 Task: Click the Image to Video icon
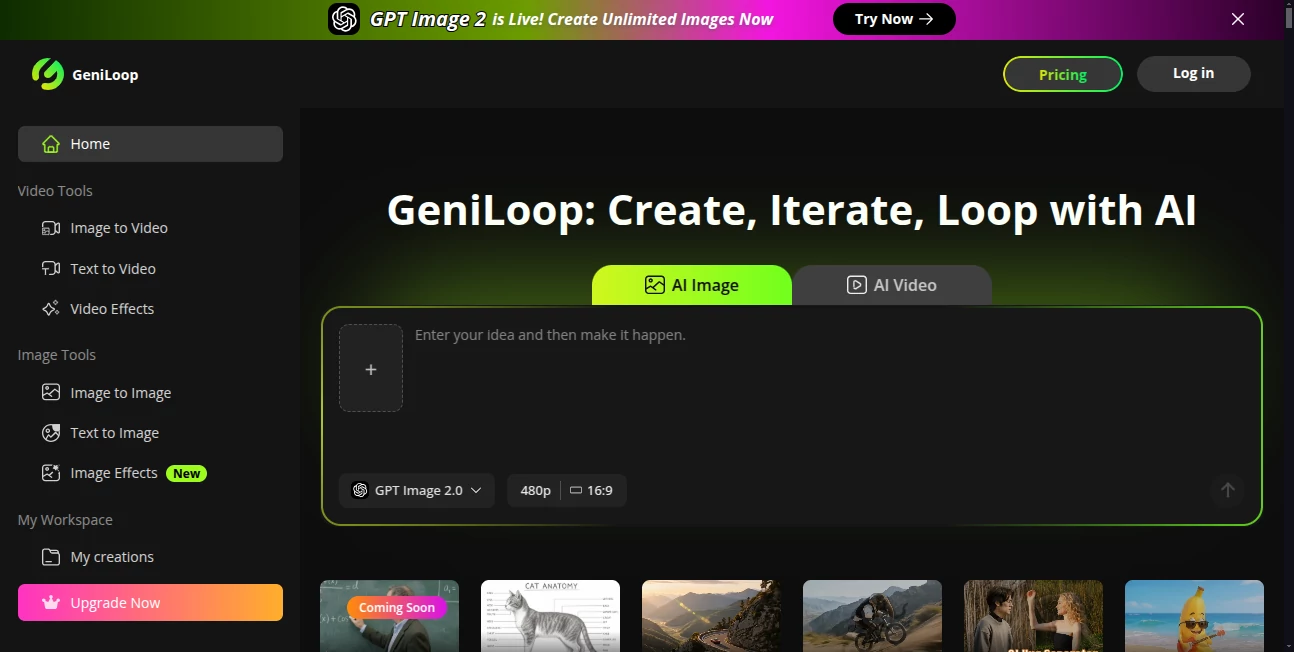[51, 228]
